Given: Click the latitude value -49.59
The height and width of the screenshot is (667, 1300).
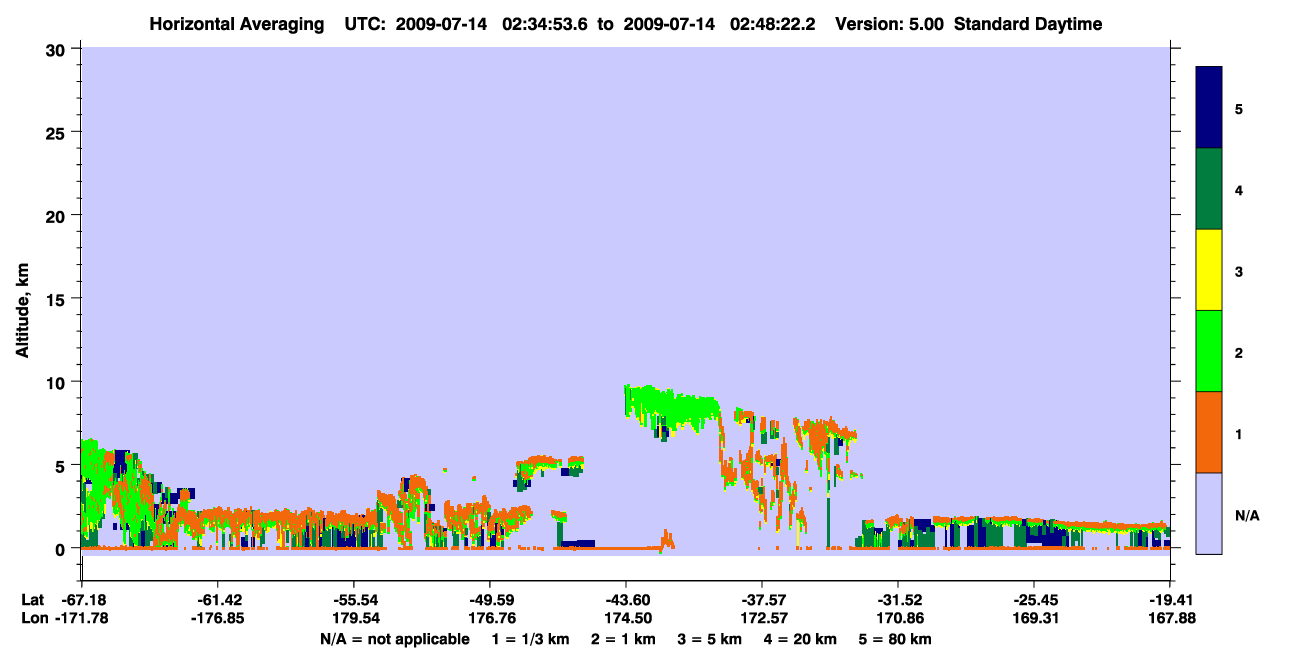Looking at the screenshot, I should [490, 600].
